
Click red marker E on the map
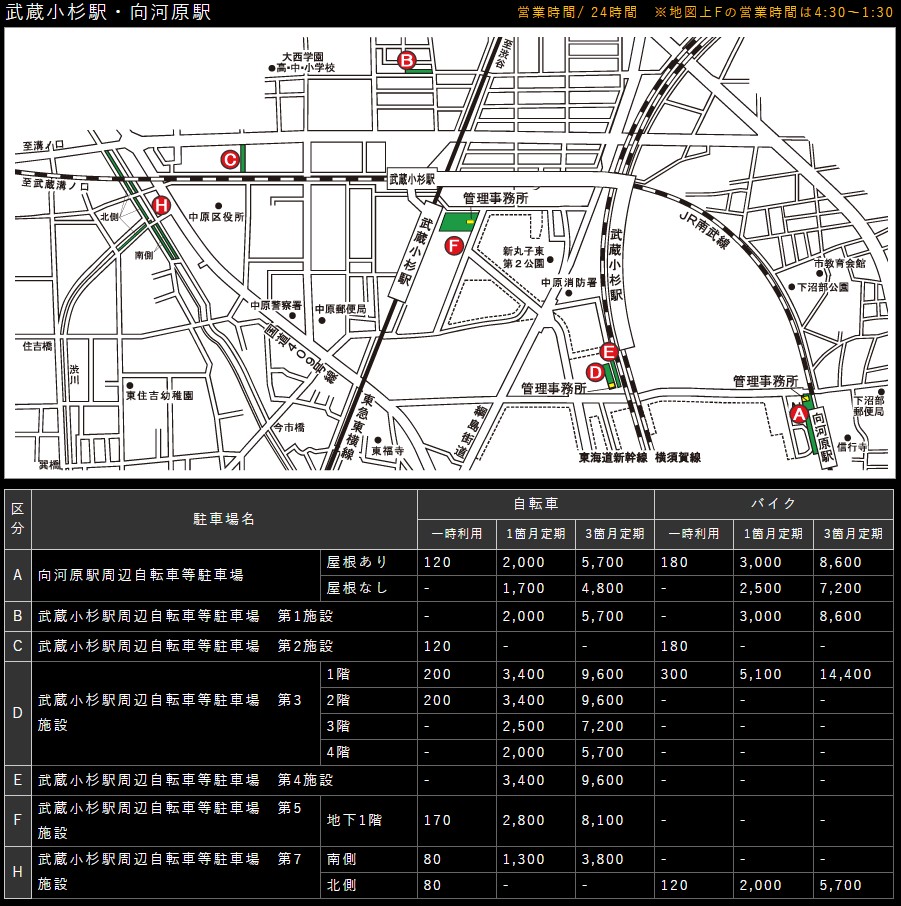coord(609,351)
